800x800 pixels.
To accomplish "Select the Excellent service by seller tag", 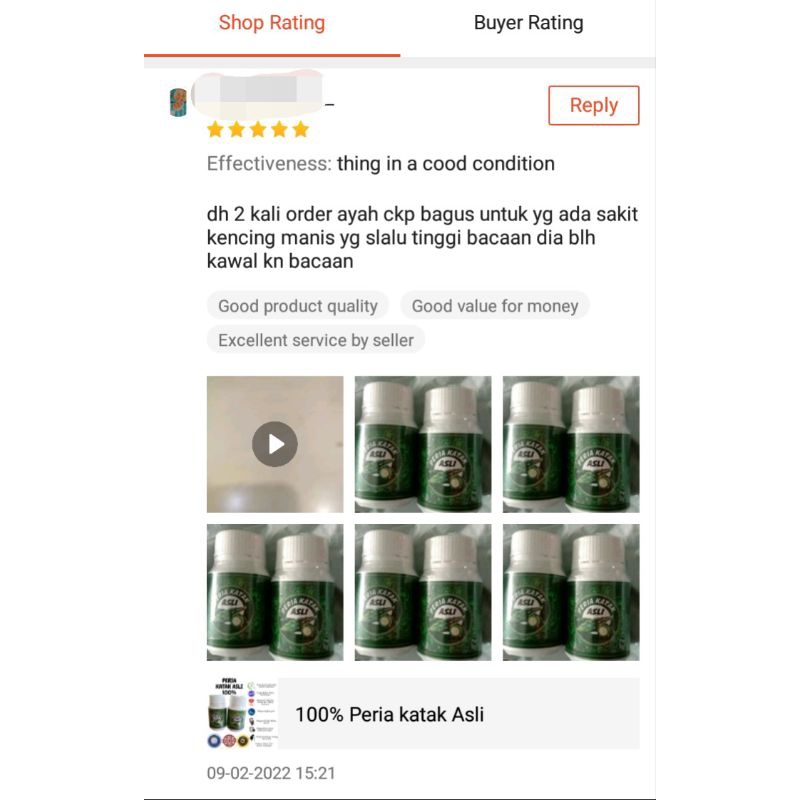I will coord(316,340).
